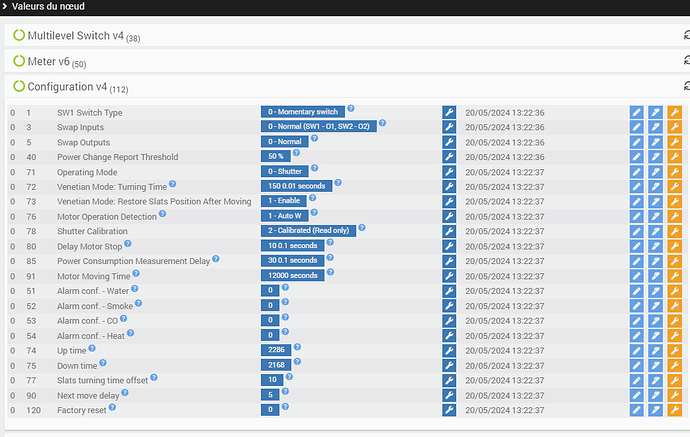Click the pencil icon in Factory reset row
Image resolution: width=690 pixels, height=437 pixels.
tap(636, 410)
